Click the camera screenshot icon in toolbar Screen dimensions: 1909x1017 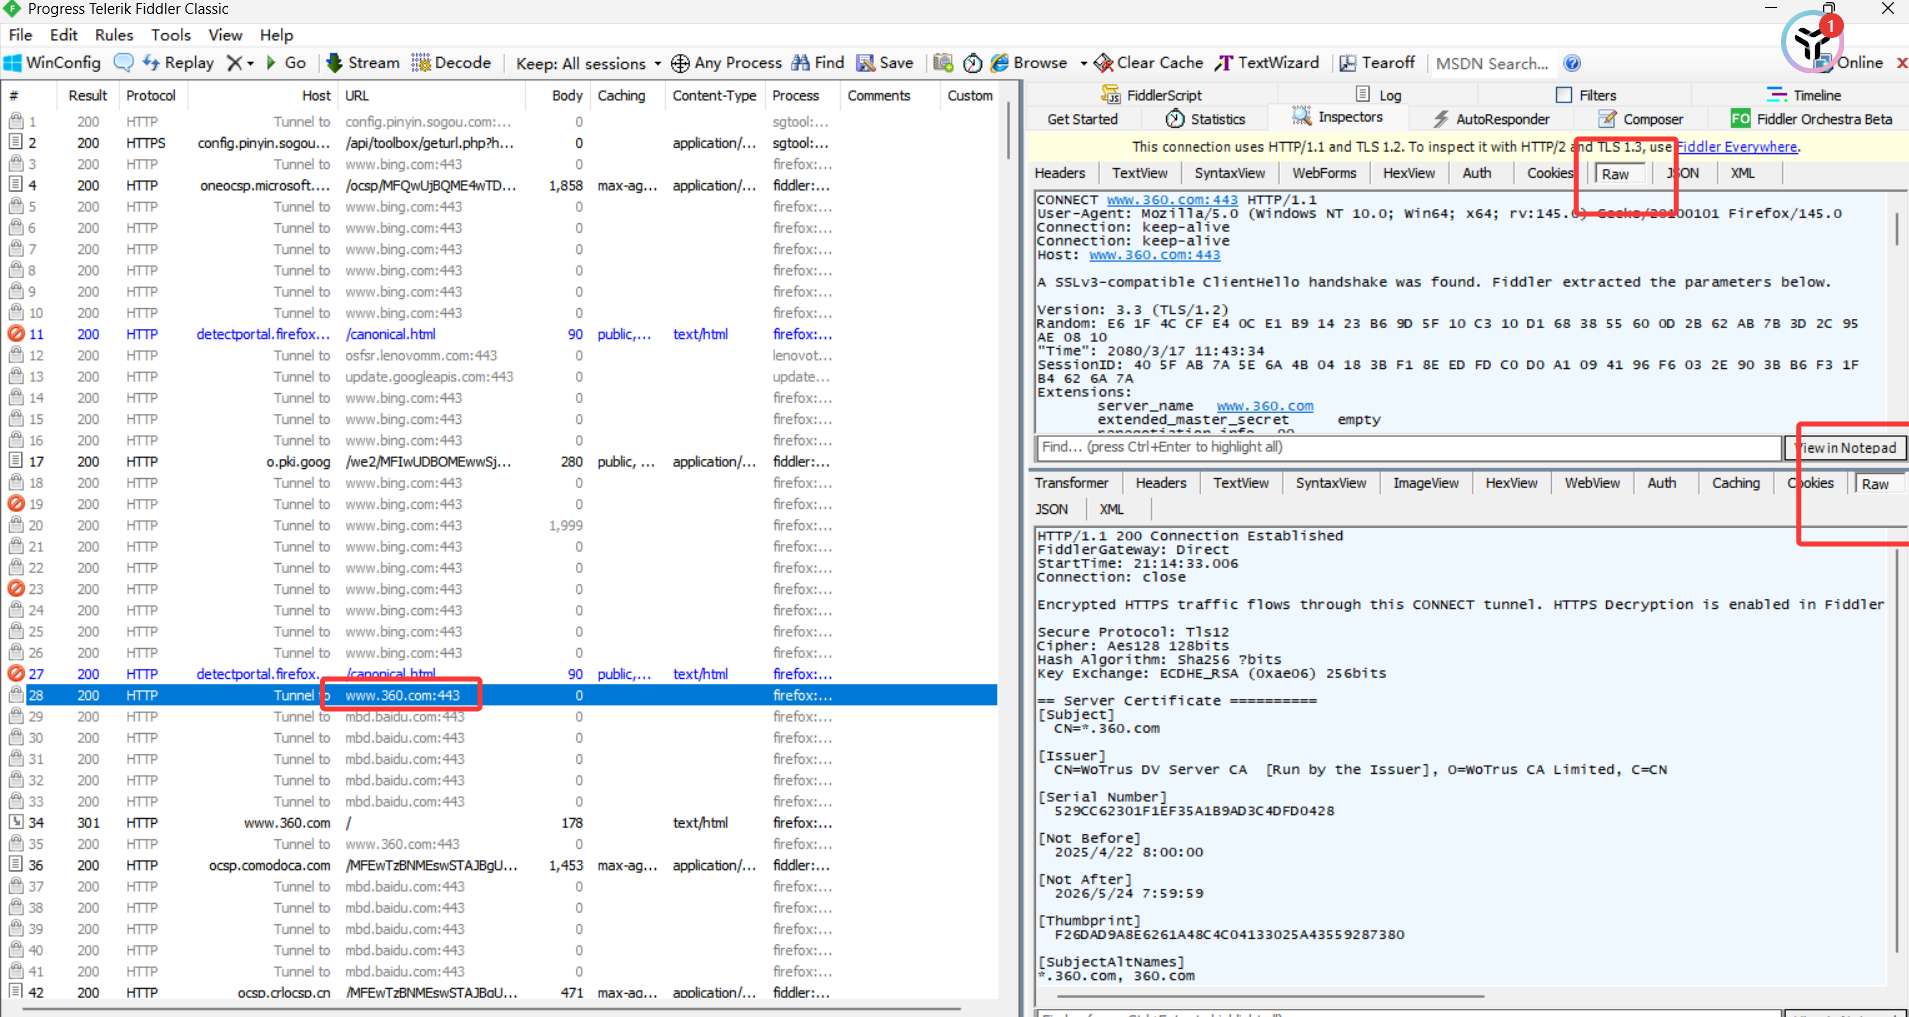click(942, 62)
